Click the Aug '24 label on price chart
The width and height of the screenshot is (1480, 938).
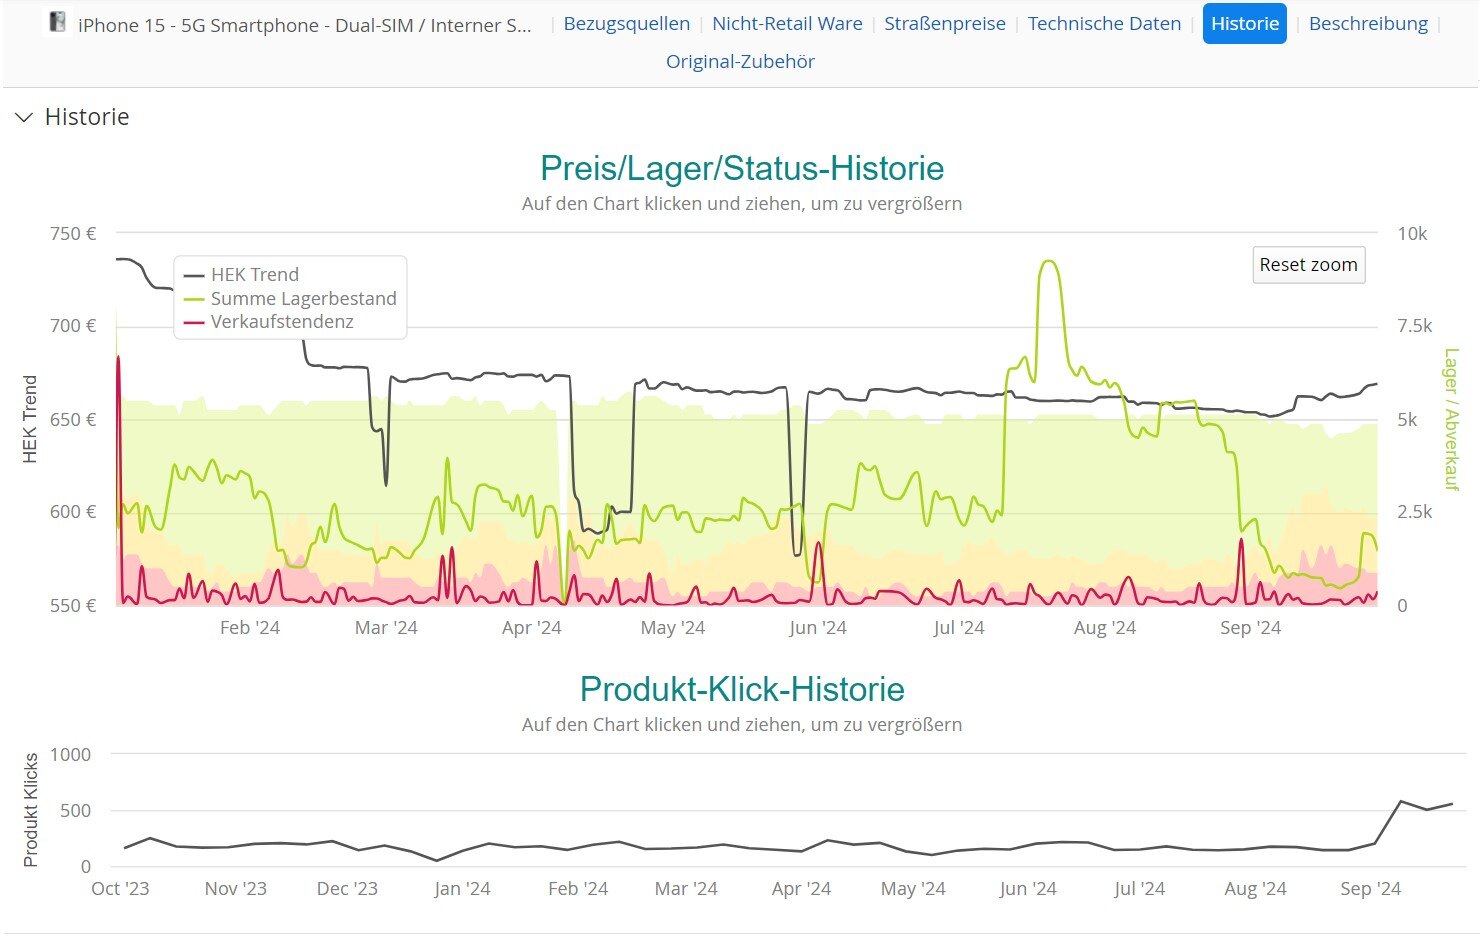(1105, 628)
